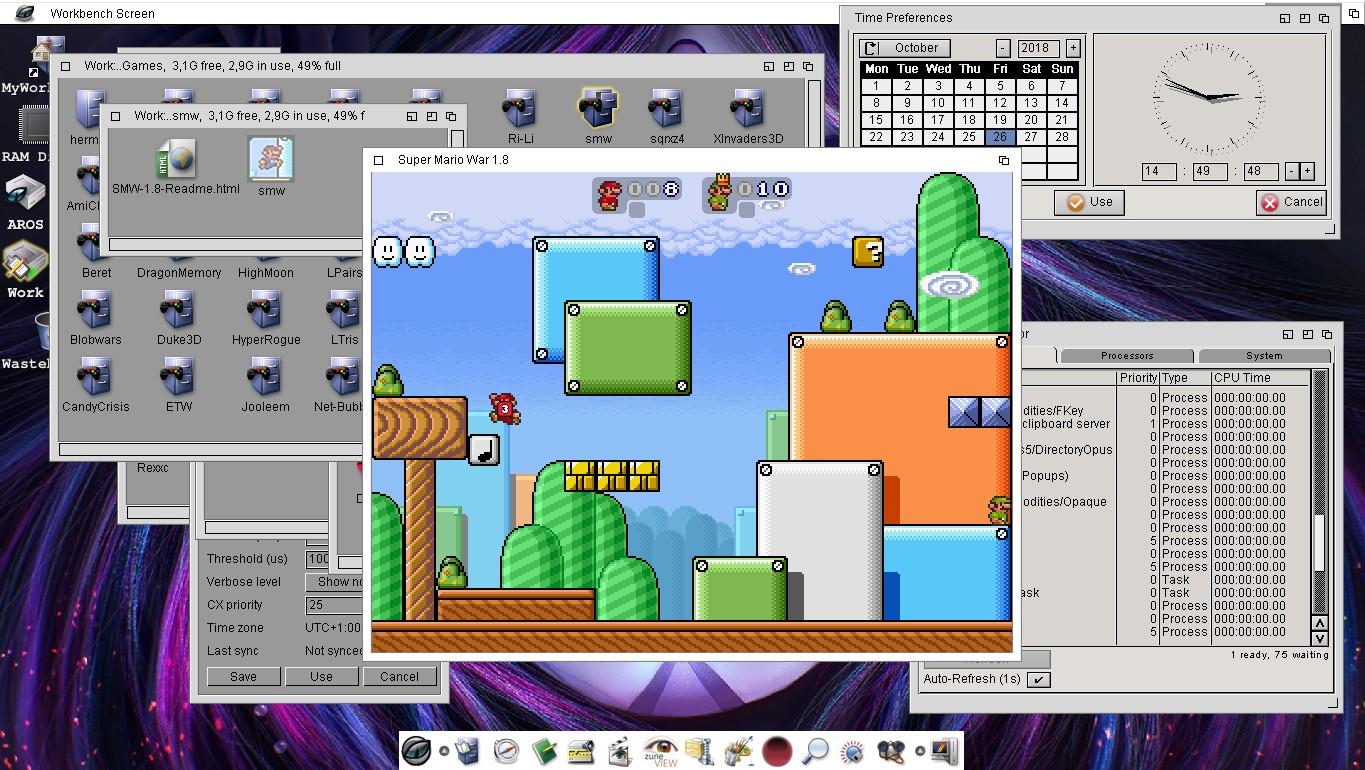The image size is (1365, 770).
Task: Click the ZuneView icon in the dock
Action: coord(660,750)
